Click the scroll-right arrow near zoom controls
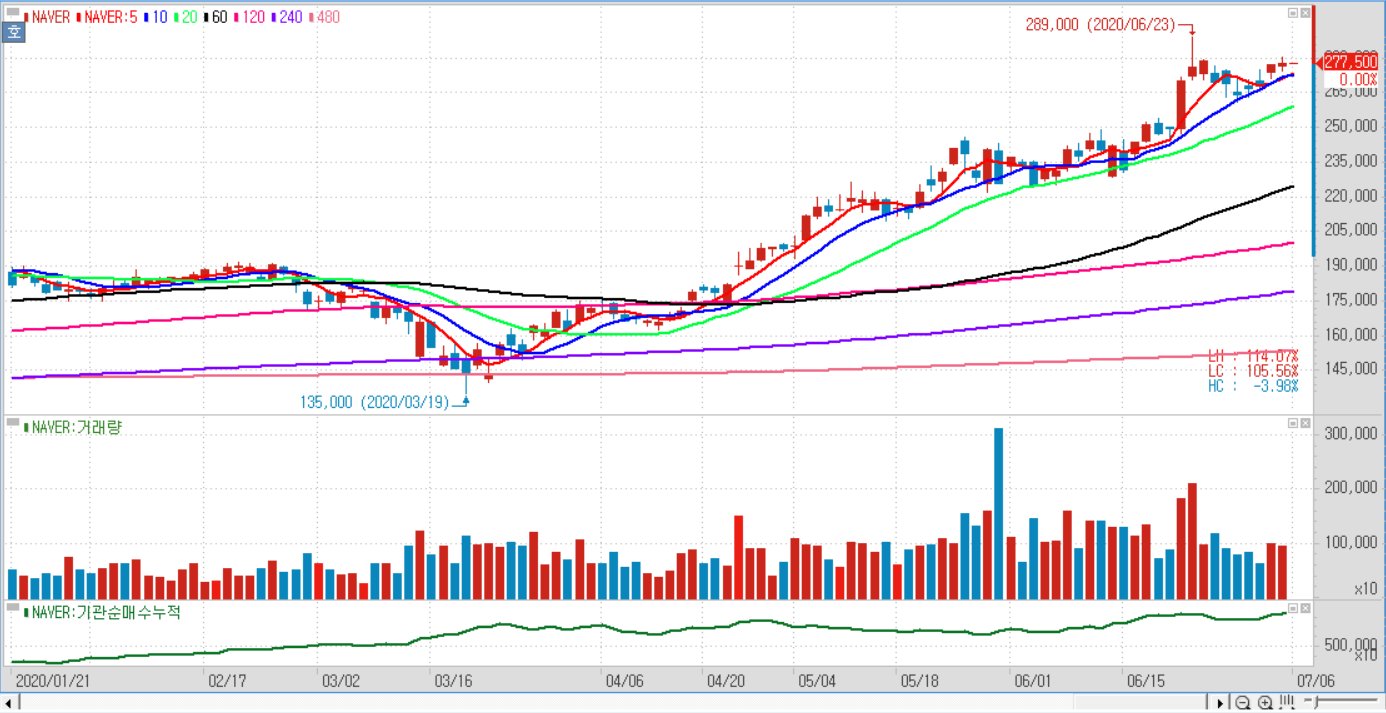Screen dimensions: 1386x713 click(x=1220, y=703)
